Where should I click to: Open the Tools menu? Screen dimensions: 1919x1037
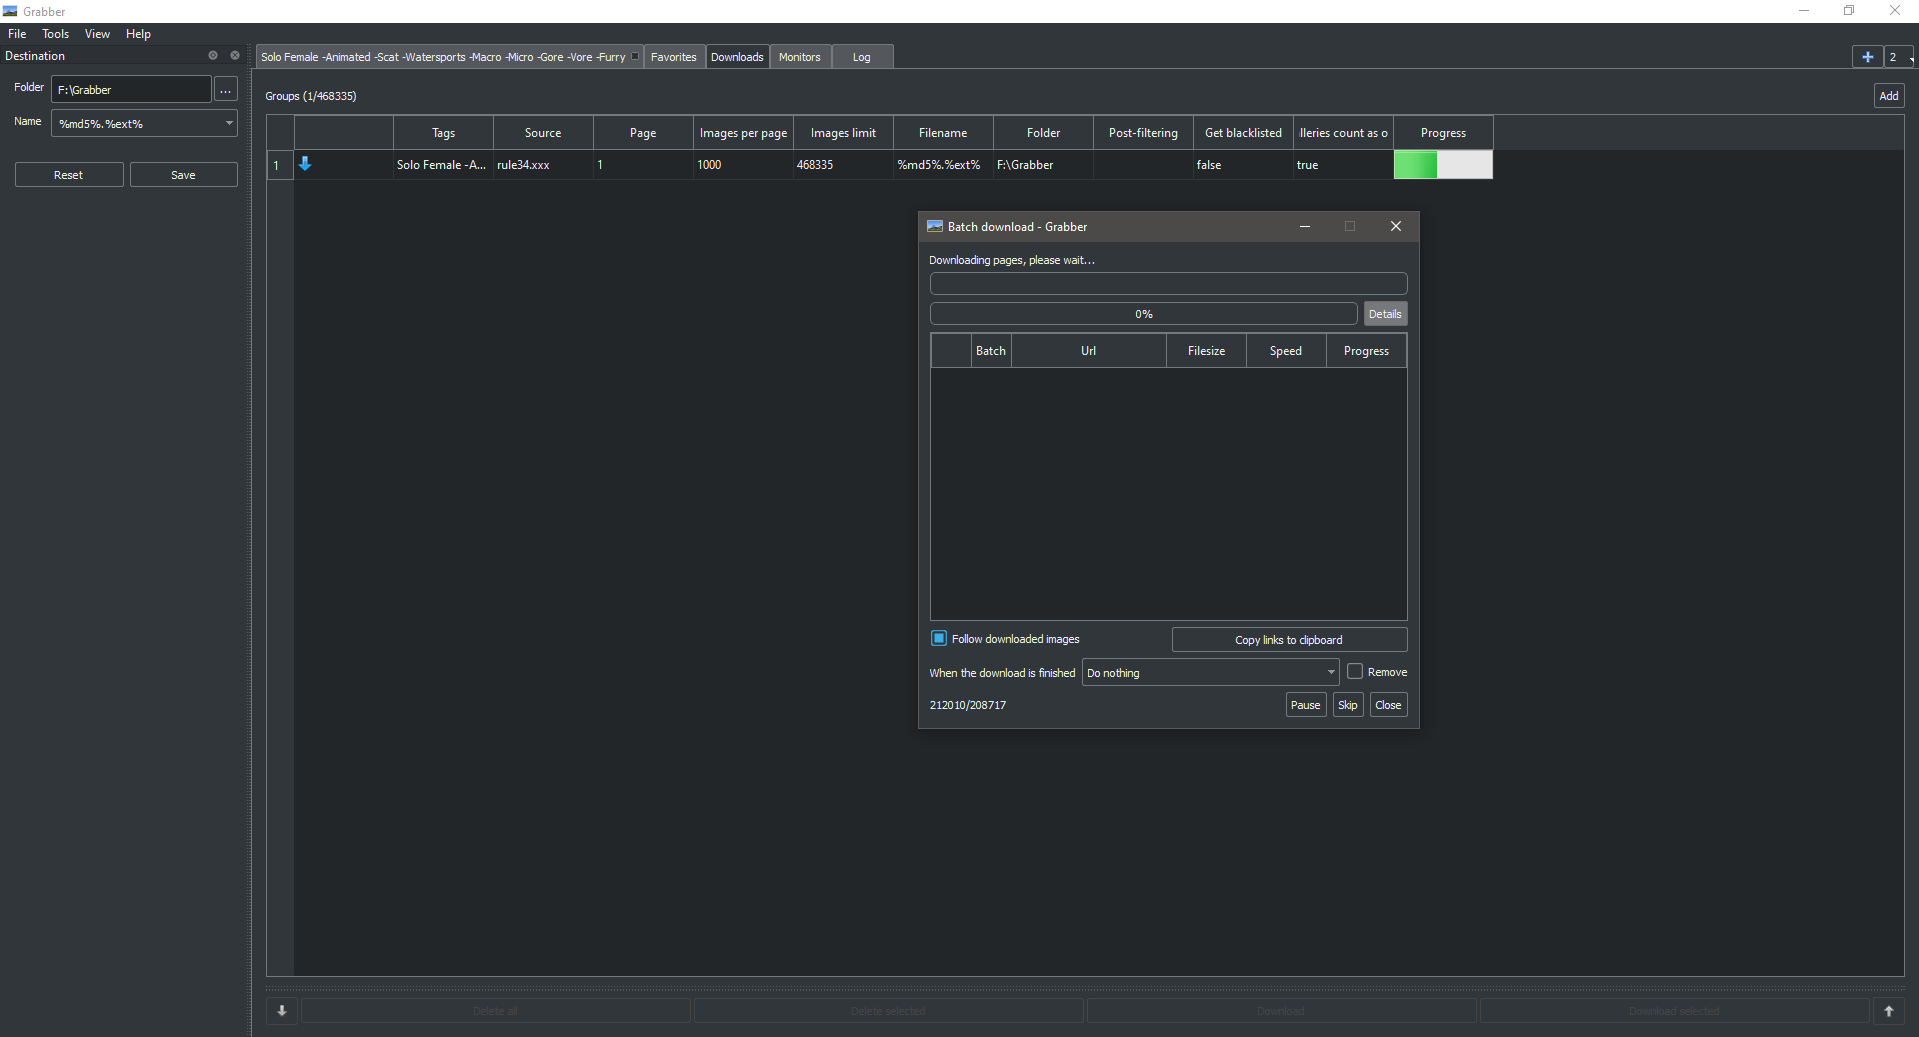tap(55, 33)
